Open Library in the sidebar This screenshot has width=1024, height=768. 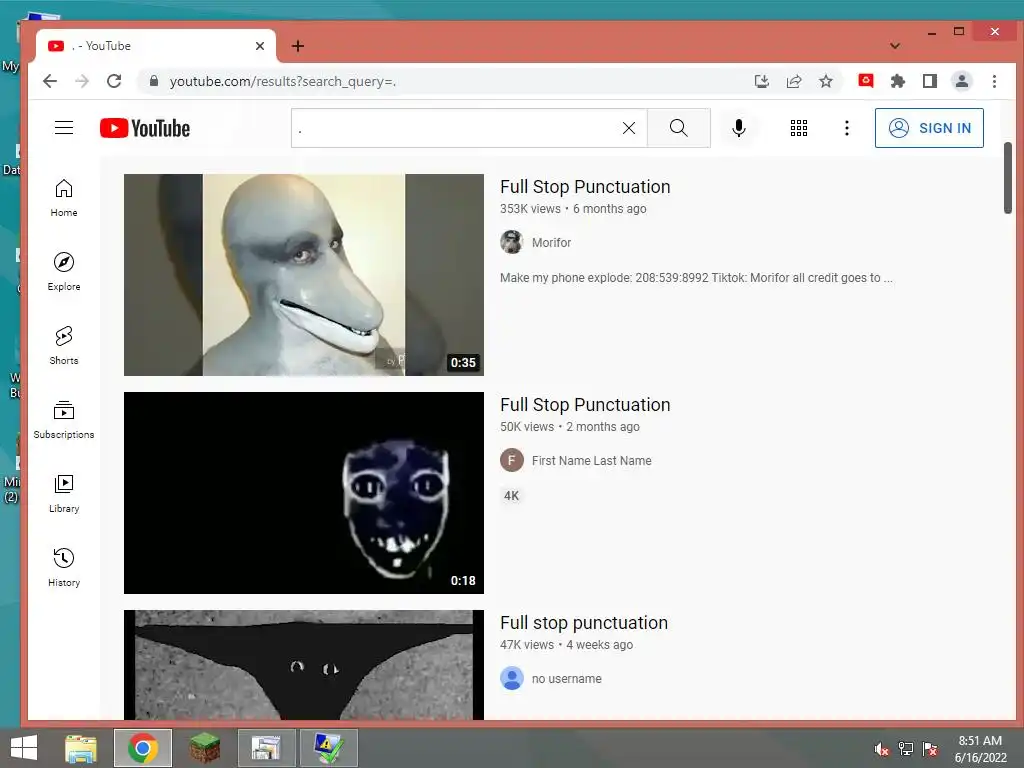64,494
